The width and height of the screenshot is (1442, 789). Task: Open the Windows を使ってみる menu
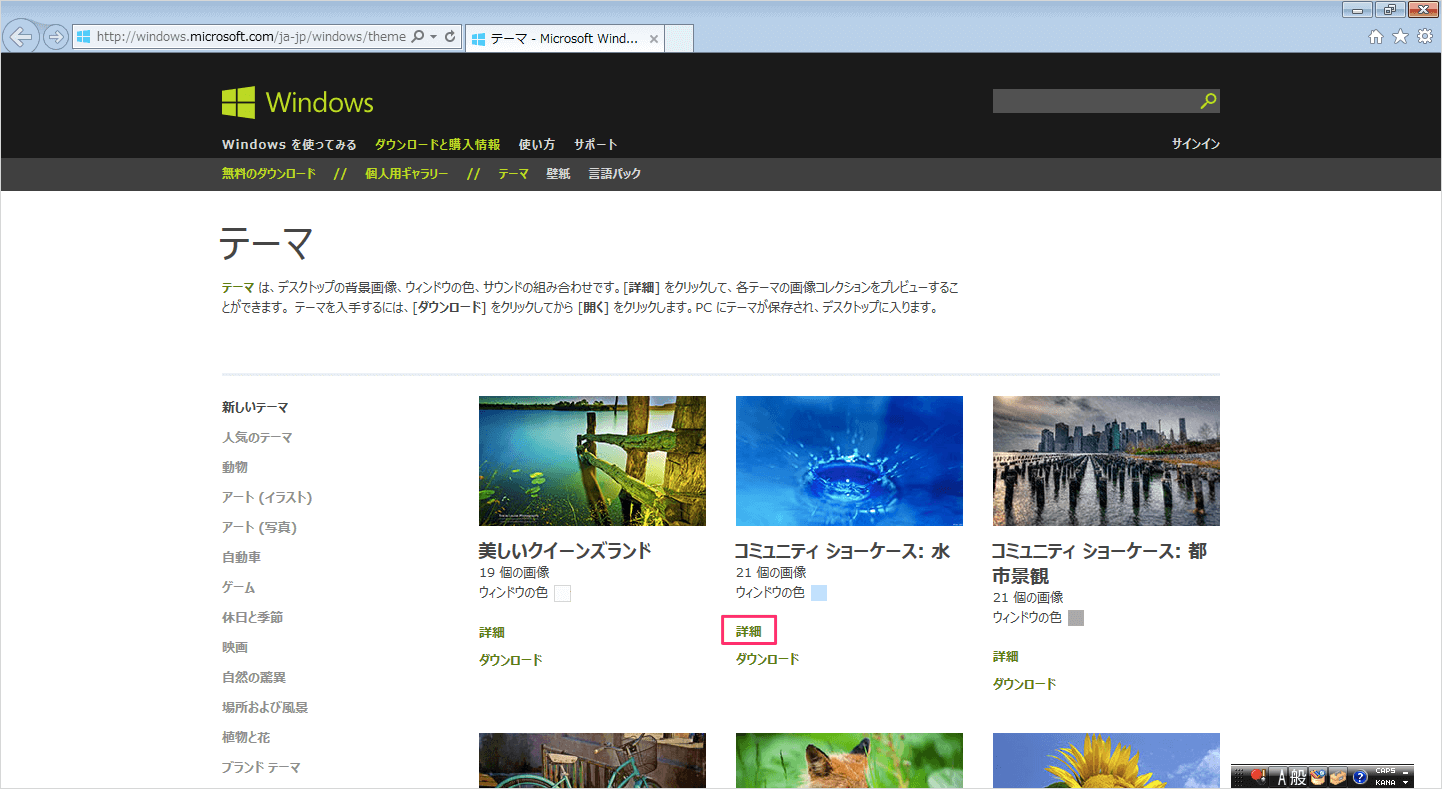click(x=289, y=144)
